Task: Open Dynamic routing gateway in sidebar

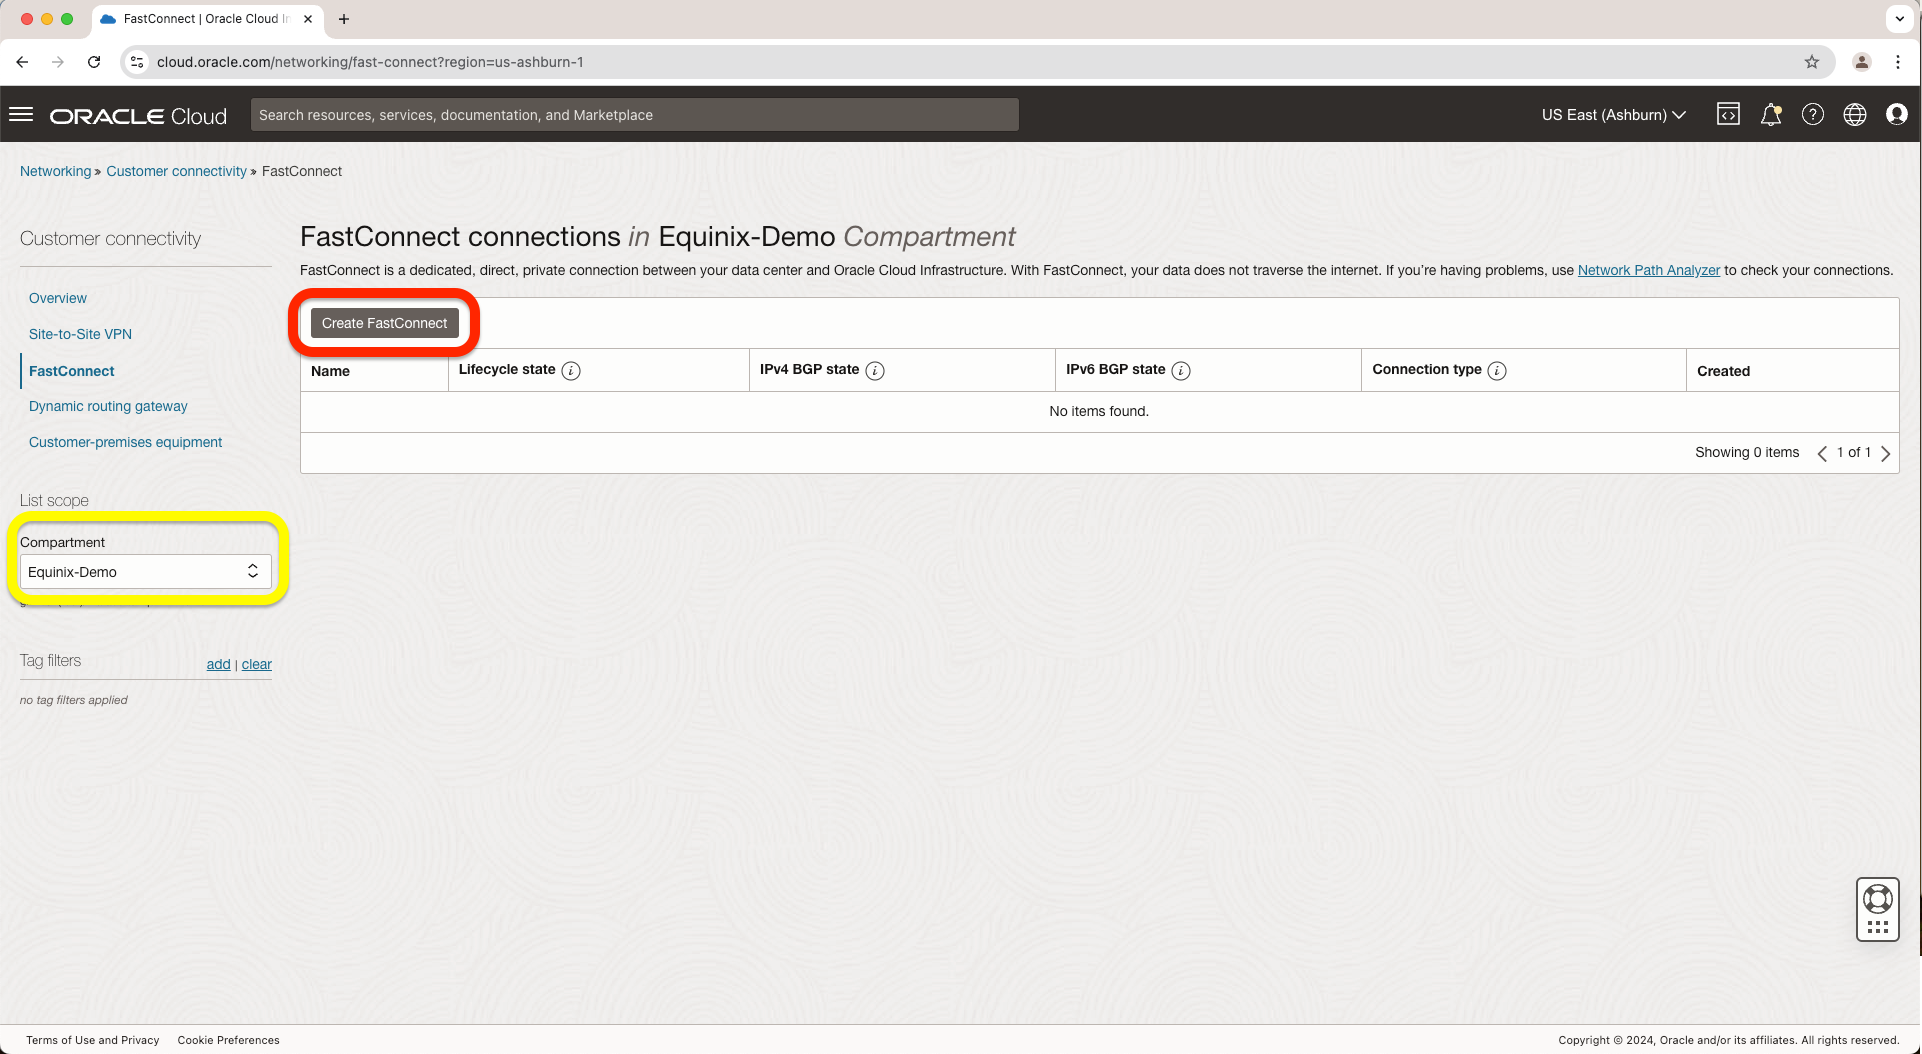Action: coord(108,406)
